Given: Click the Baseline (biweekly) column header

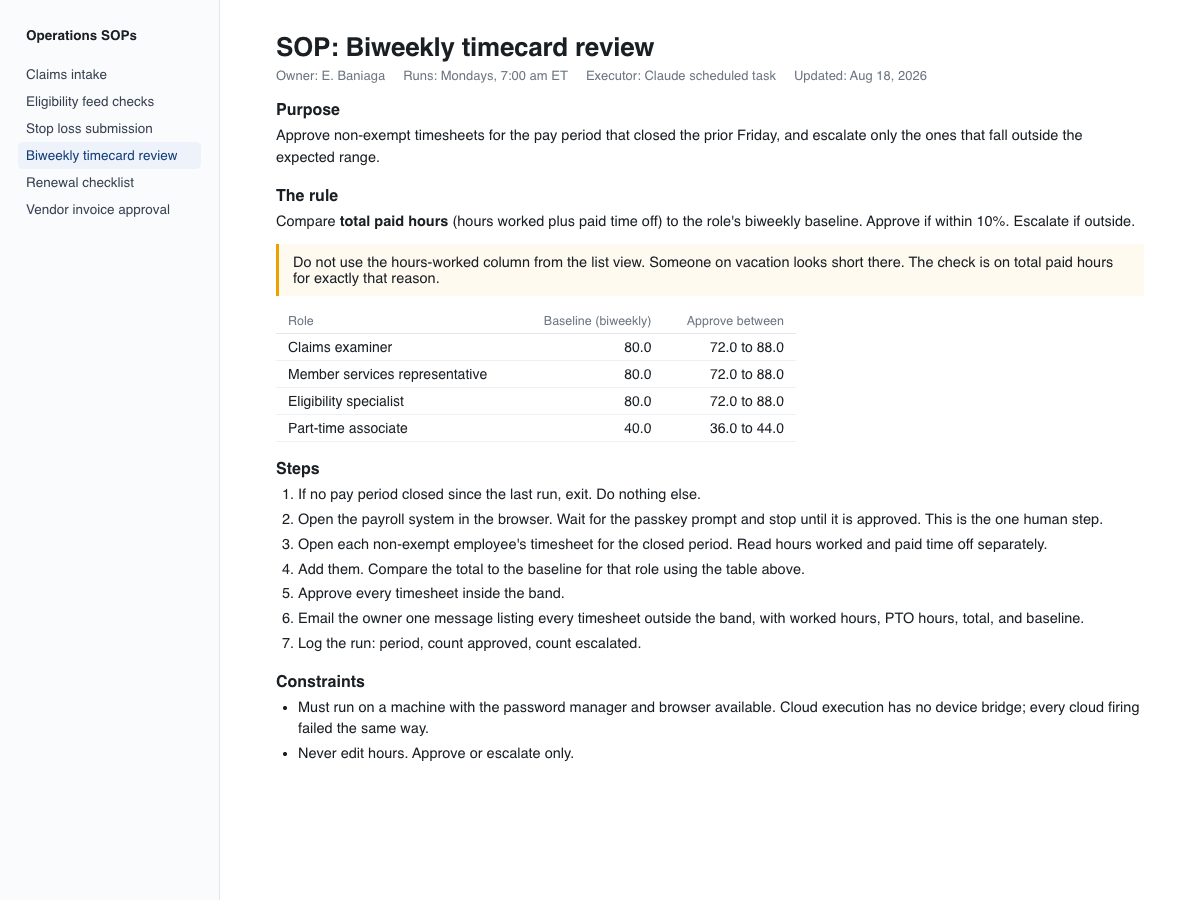Looking at the screenshot, I should (597, 321).
